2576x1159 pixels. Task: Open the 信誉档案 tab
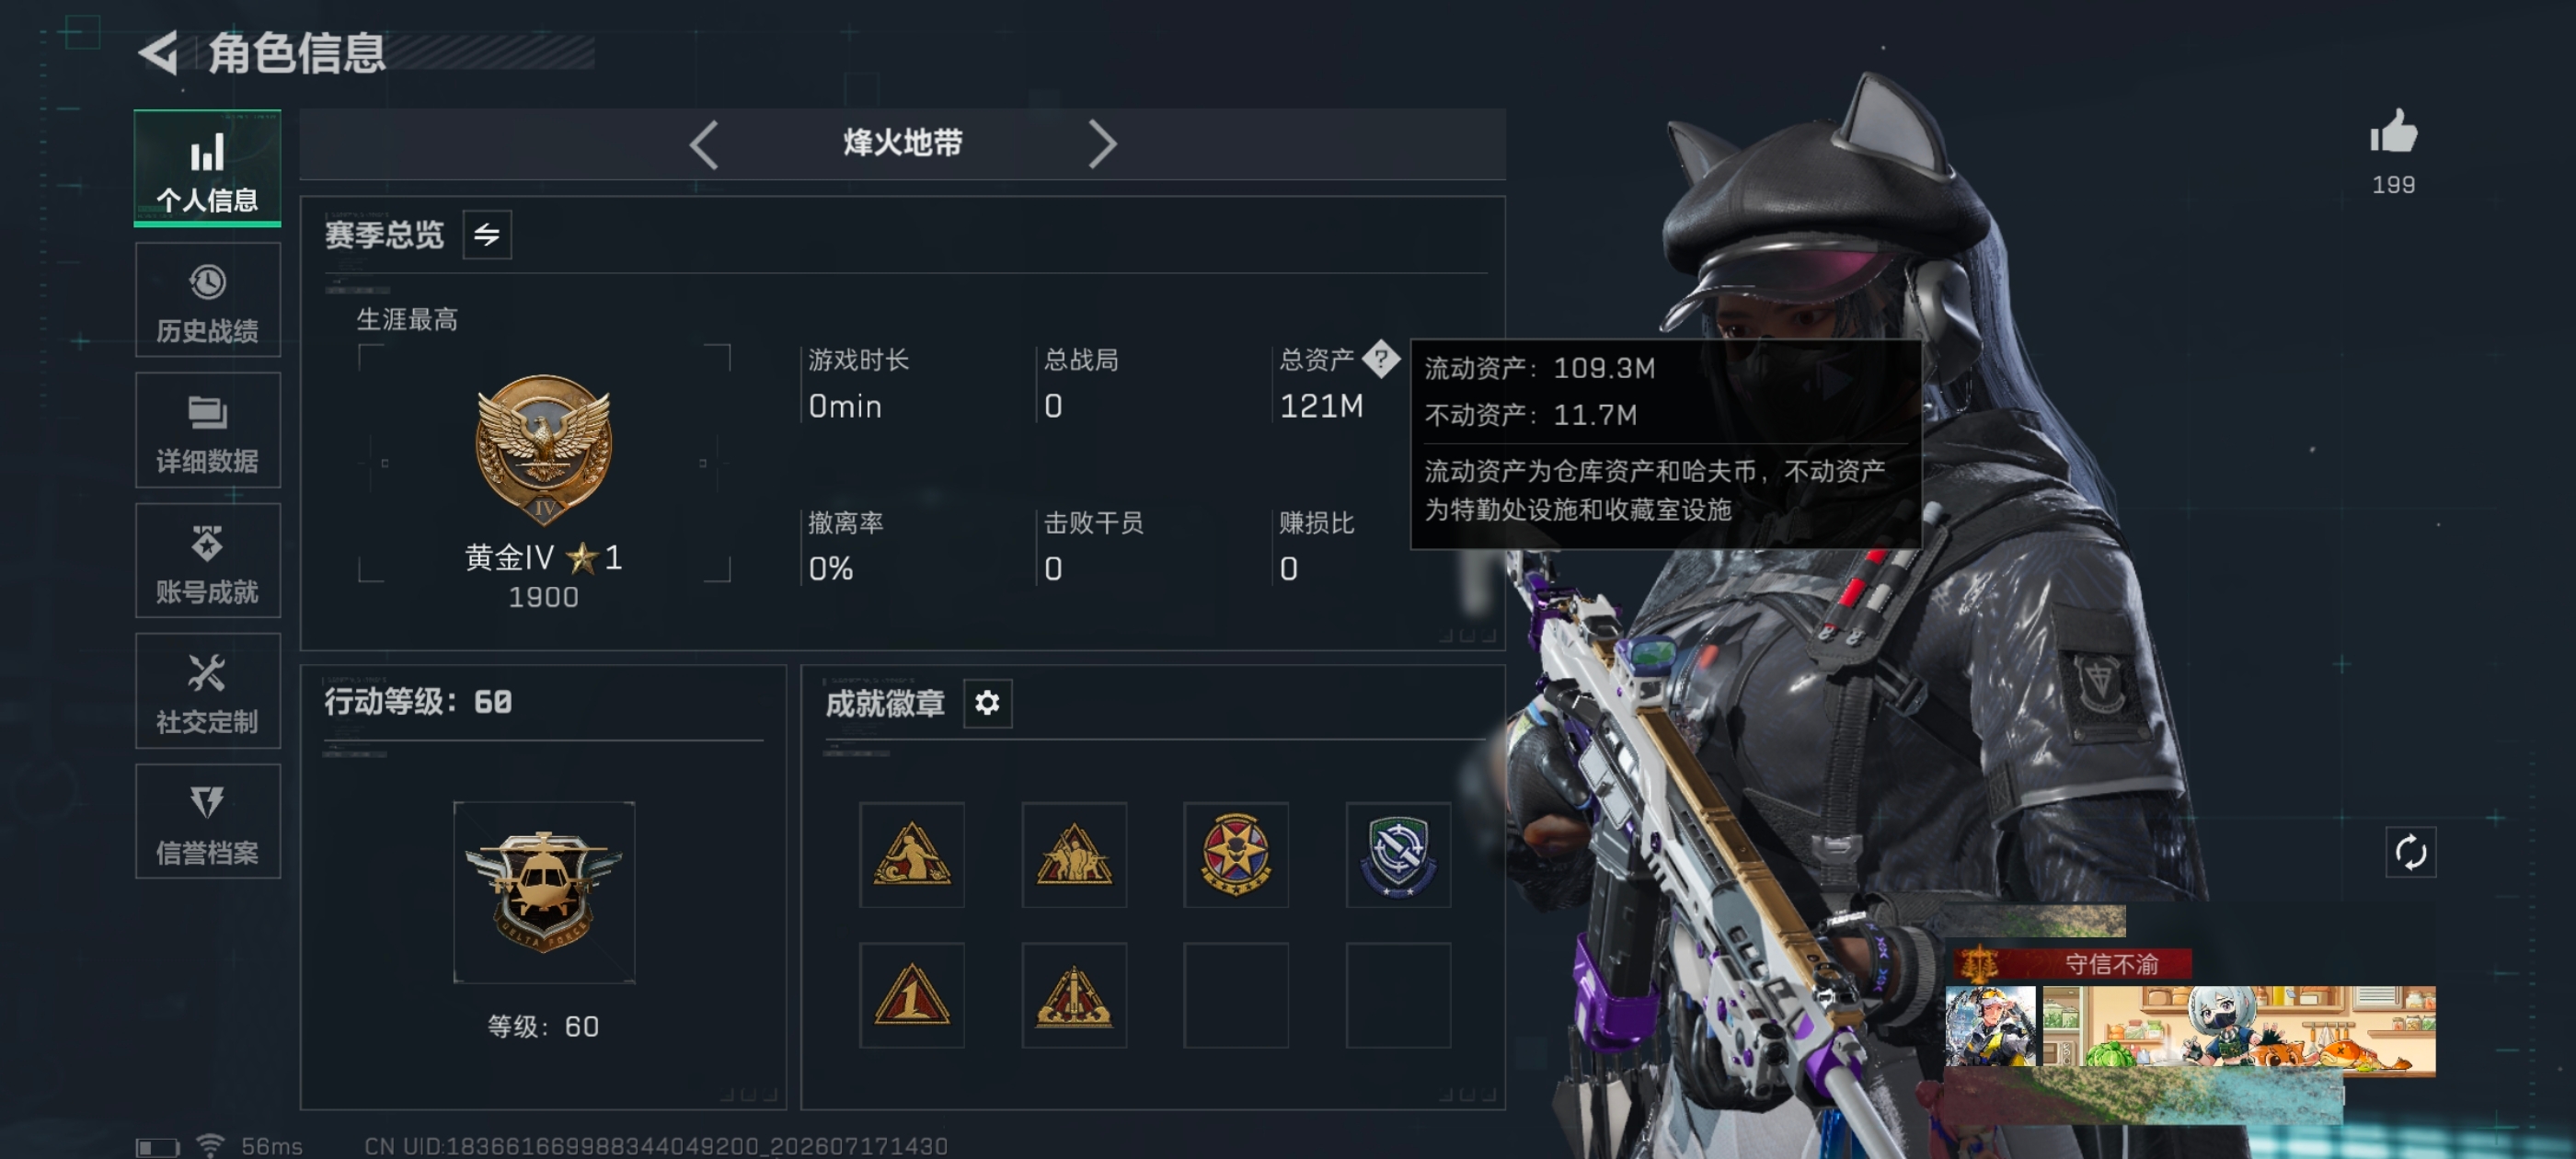click(x=208, y=822)
